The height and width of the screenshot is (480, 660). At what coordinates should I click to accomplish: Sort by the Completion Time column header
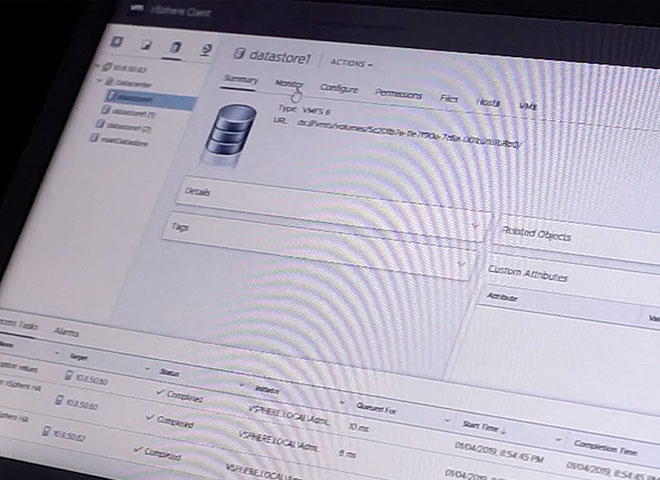tap(605, 448)
